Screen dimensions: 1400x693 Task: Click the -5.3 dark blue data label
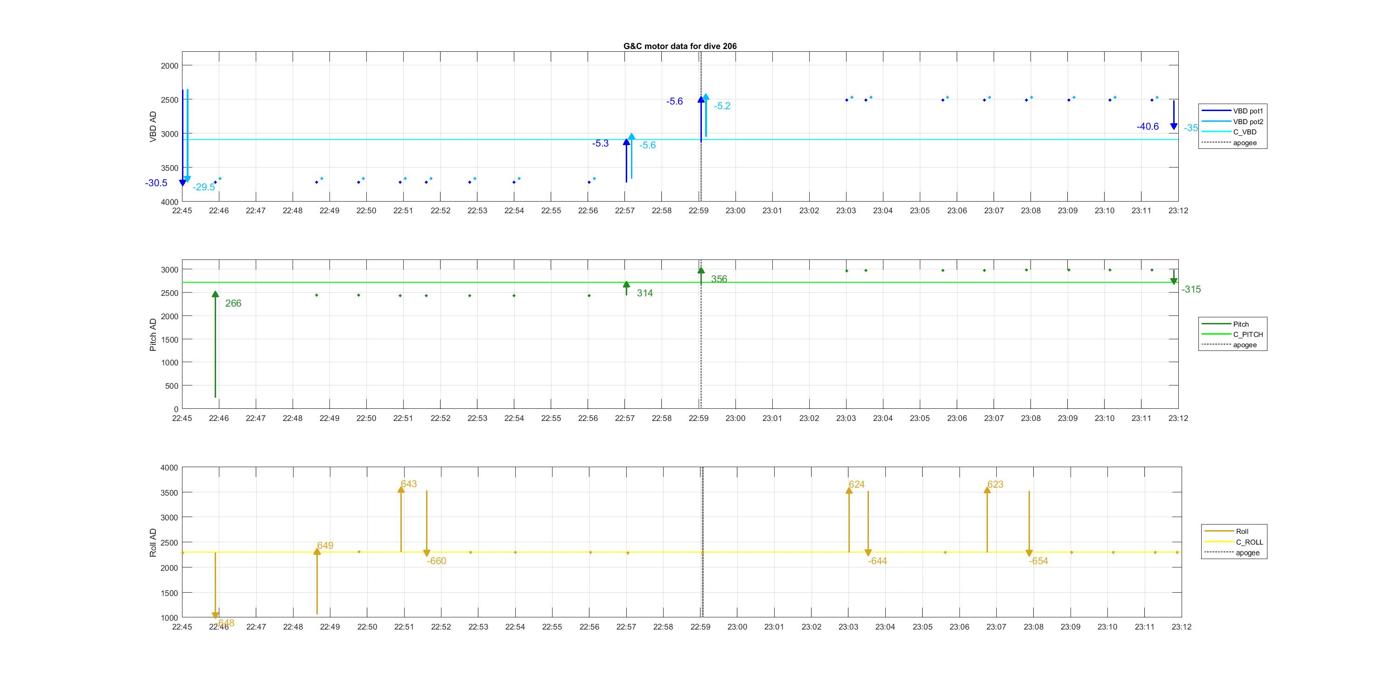pyautogui.click(x=600, y=144)
